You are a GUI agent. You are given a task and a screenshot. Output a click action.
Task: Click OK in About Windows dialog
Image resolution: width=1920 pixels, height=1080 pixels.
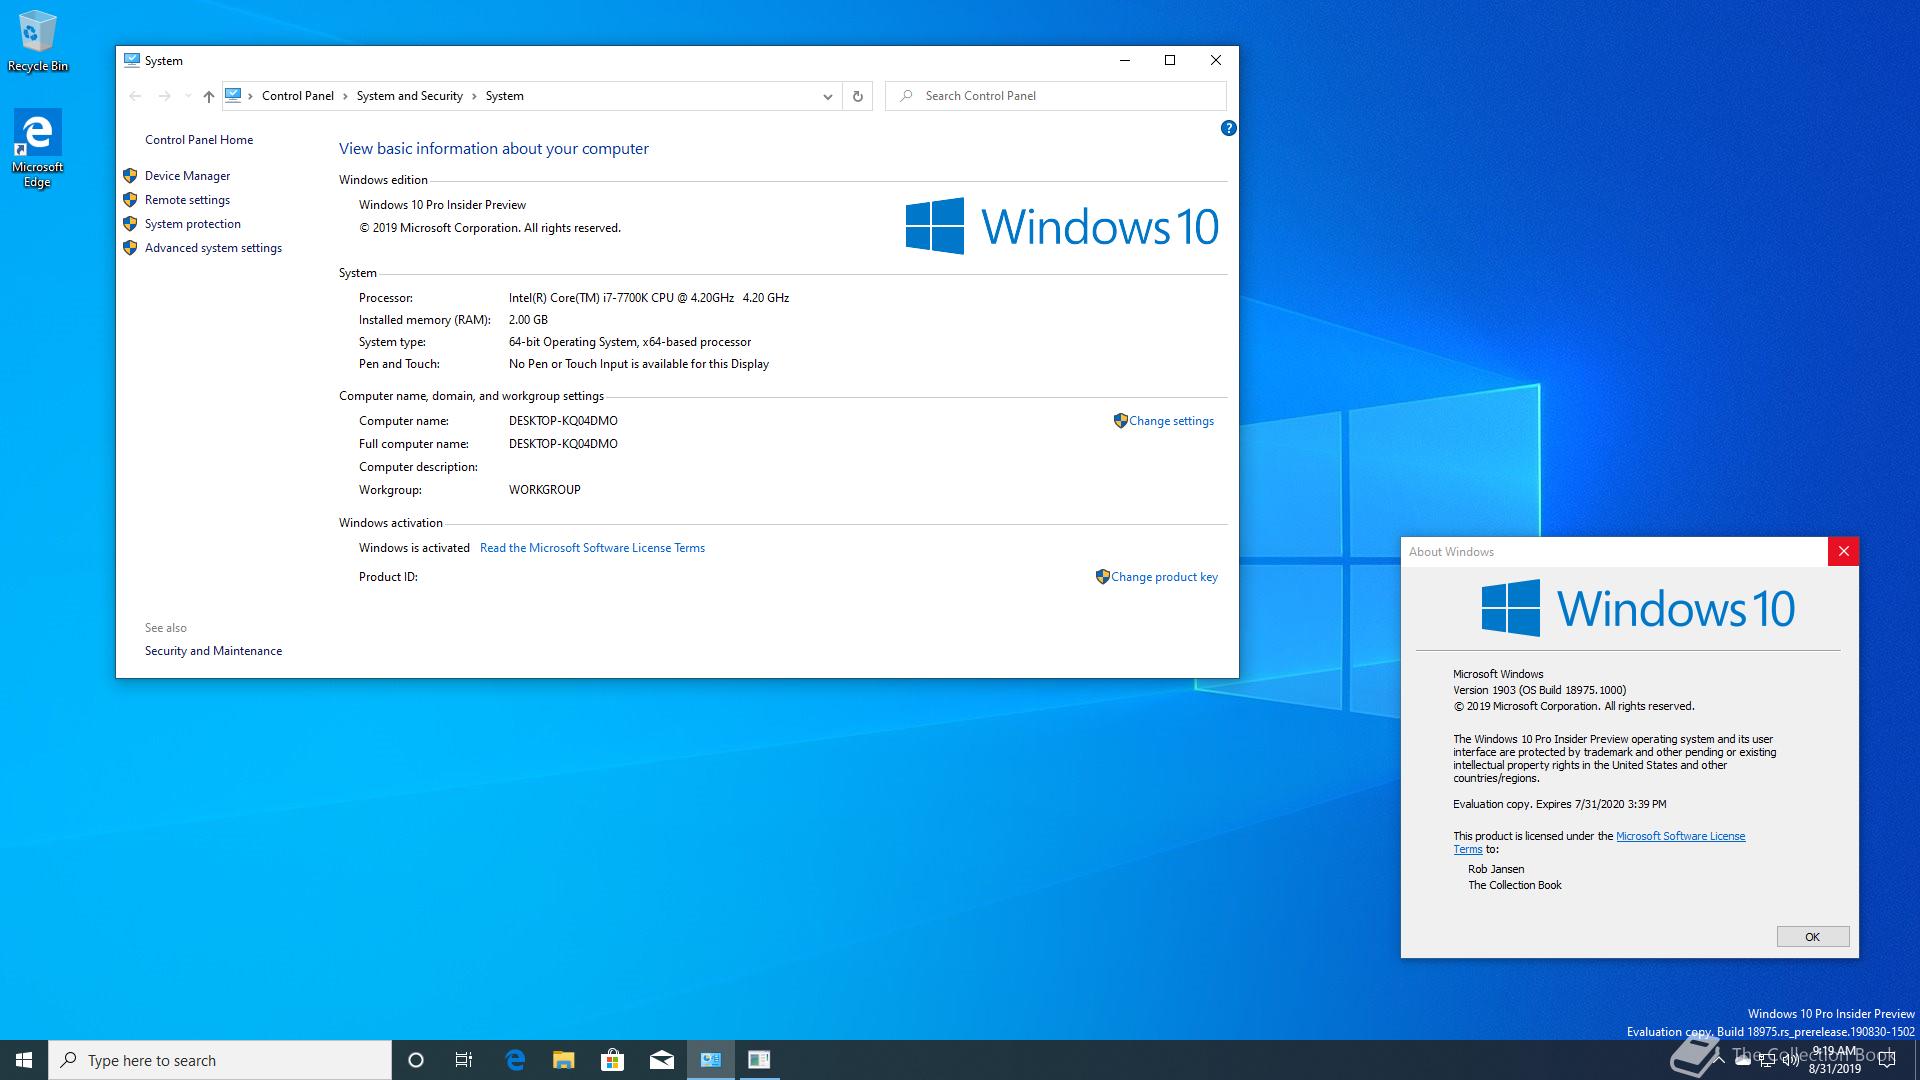tap(1812, 937)
